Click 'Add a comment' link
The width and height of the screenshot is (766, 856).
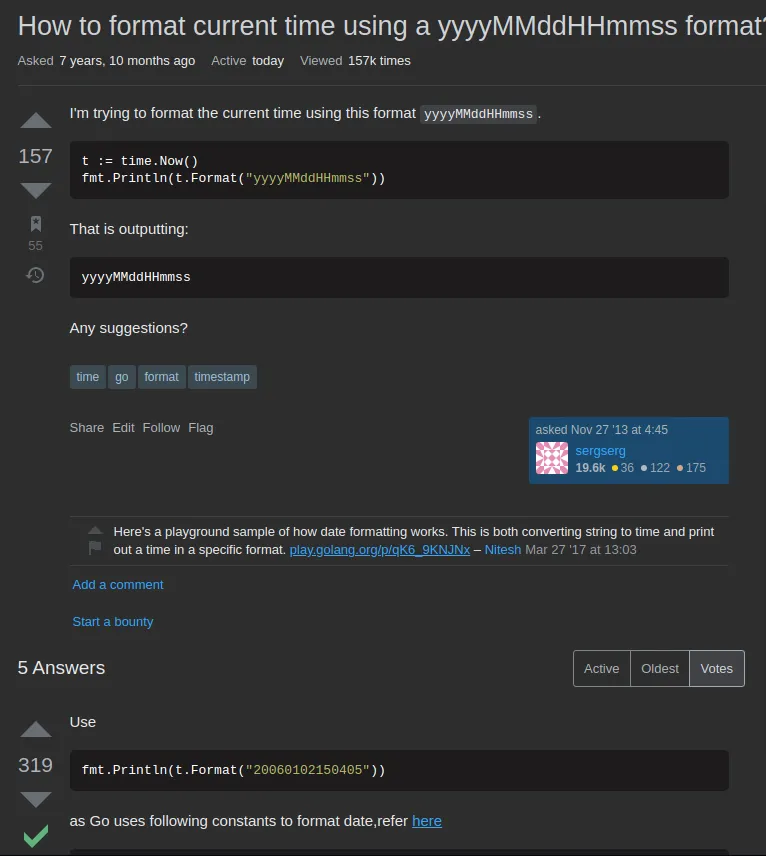point(118,584)
